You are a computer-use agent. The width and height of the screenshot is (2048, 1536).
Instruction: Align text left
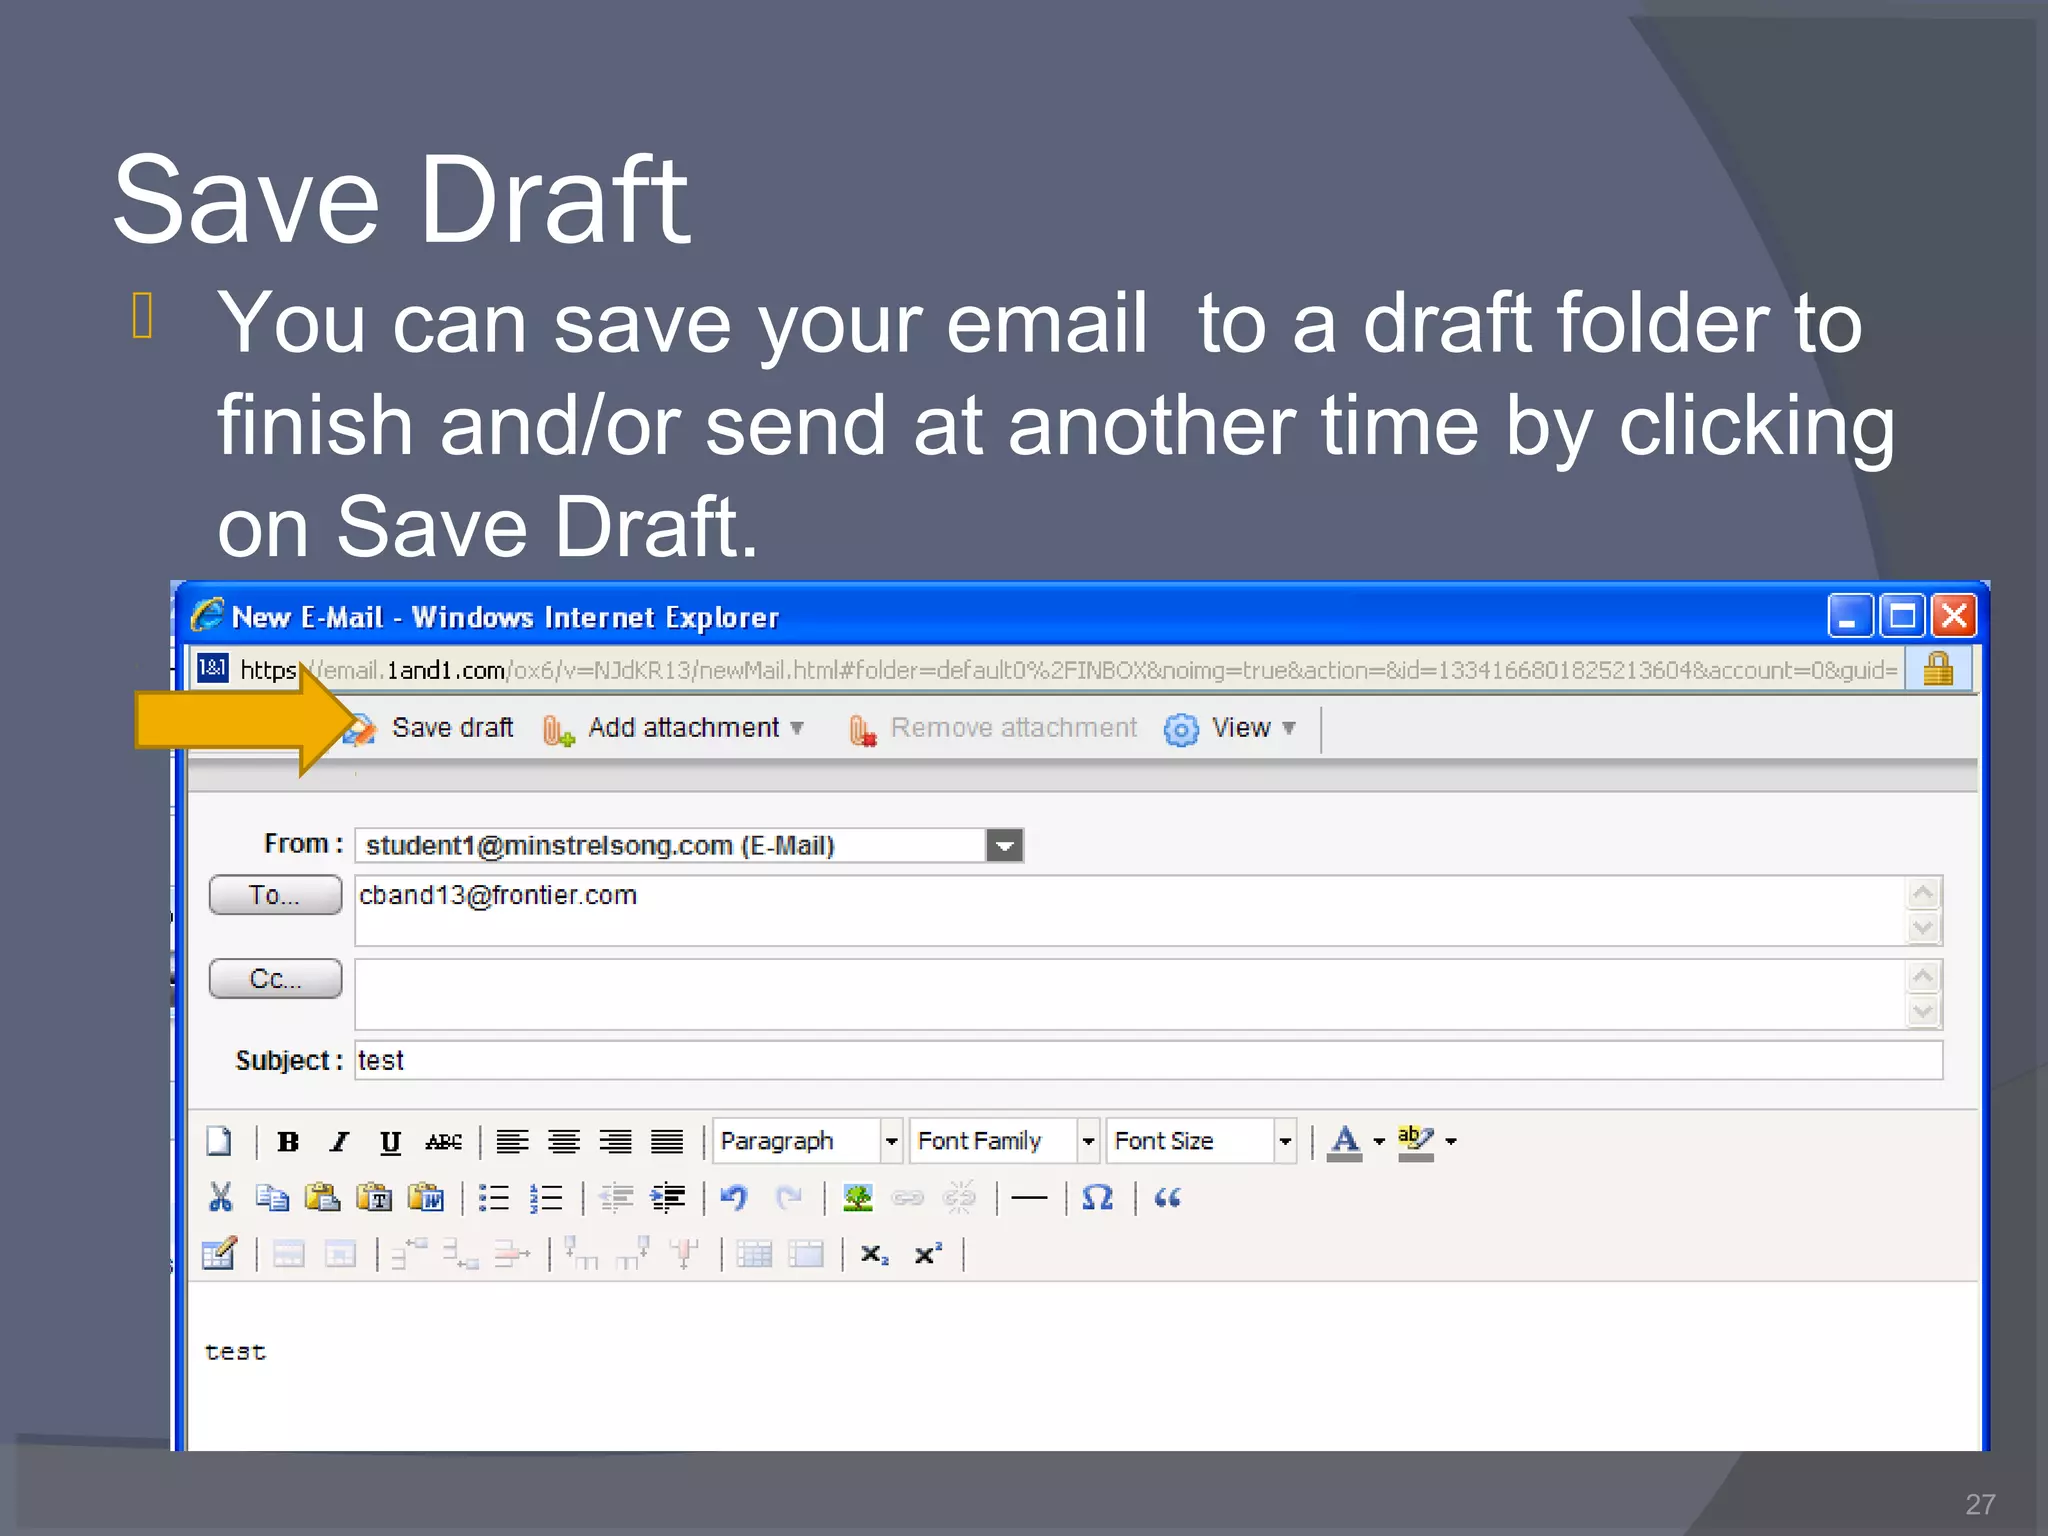(513, 1141)
